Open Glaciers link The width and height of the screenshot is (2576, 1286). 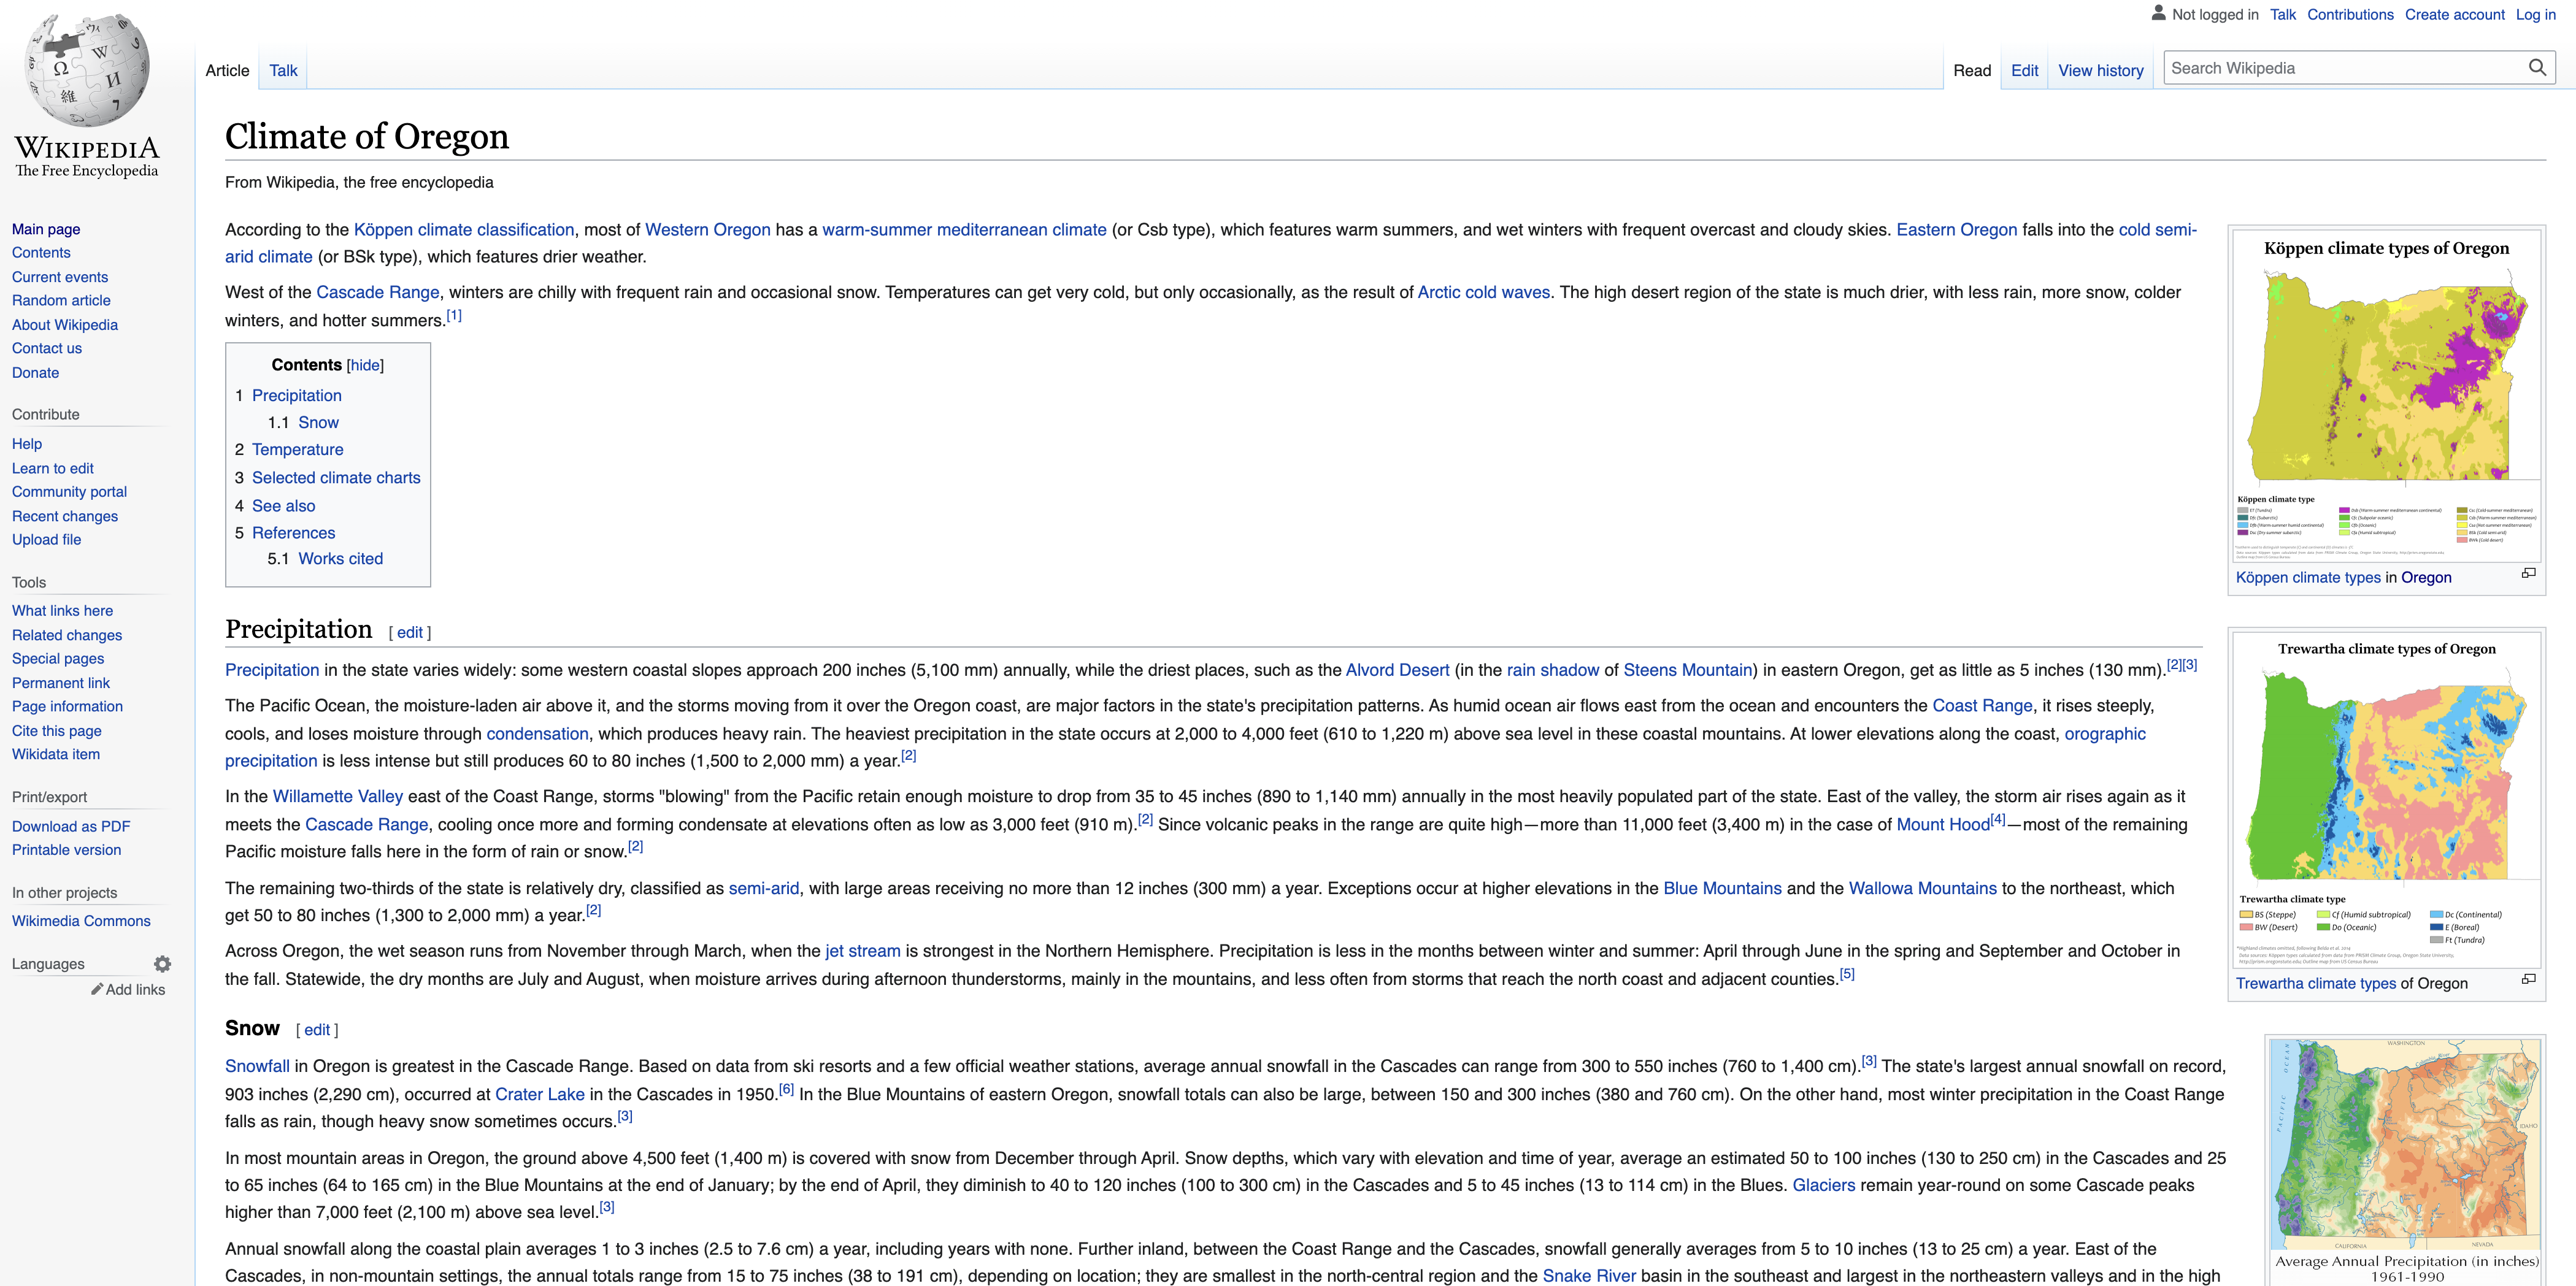1823,1185
